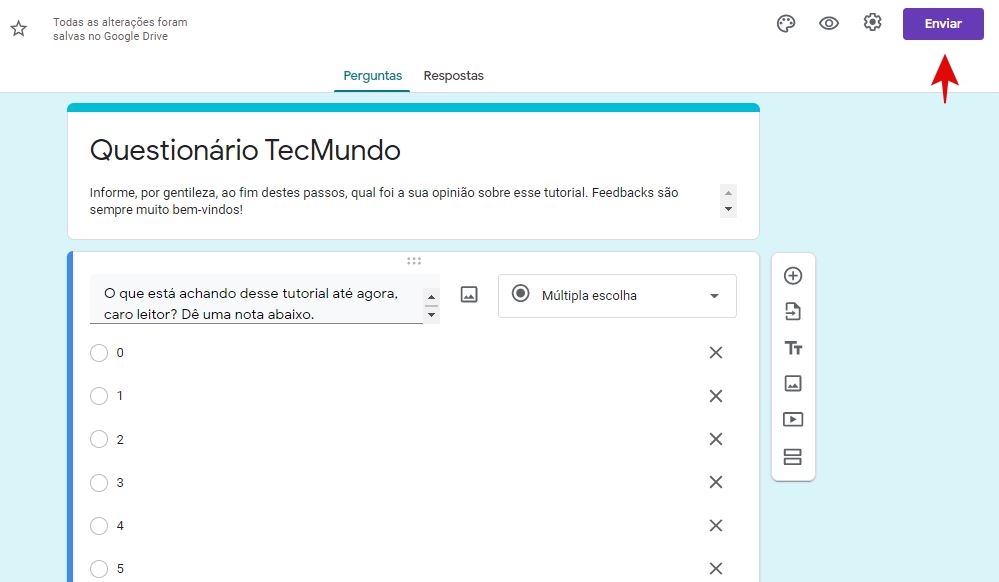Remove answer option 1

tap(715, 396)
